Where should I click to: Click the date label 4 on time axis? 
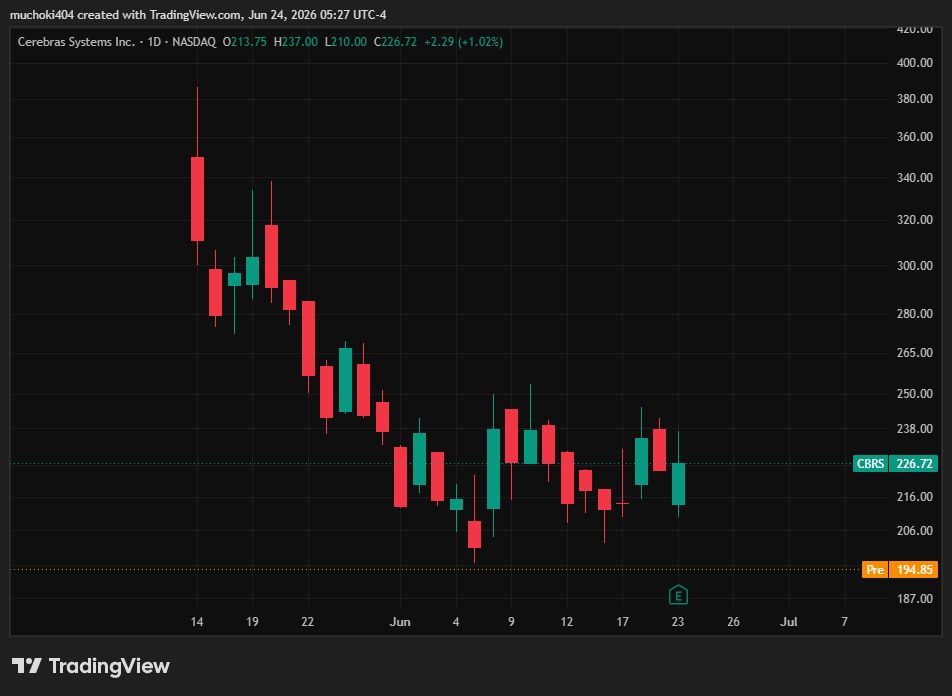(x=456, y=621)
